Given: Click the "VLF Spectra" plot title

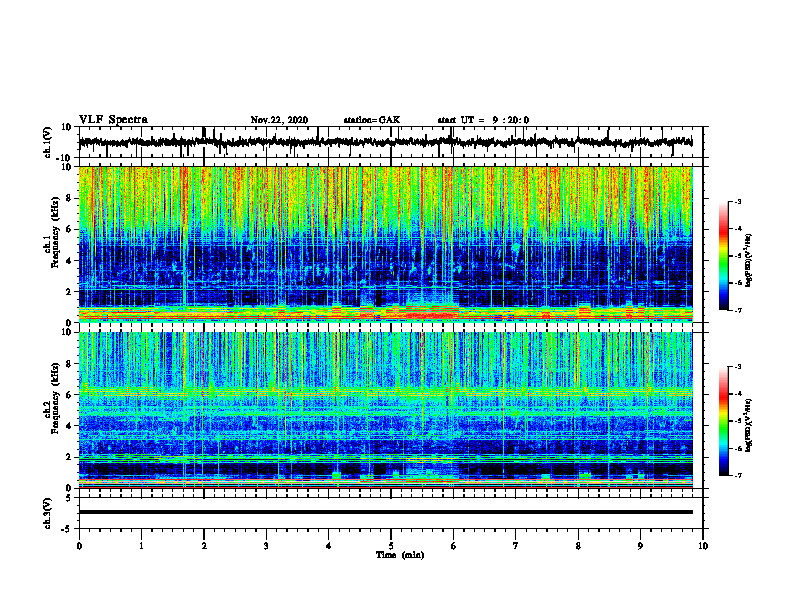Looking at the screenshot, I should [x=113, y=120].
